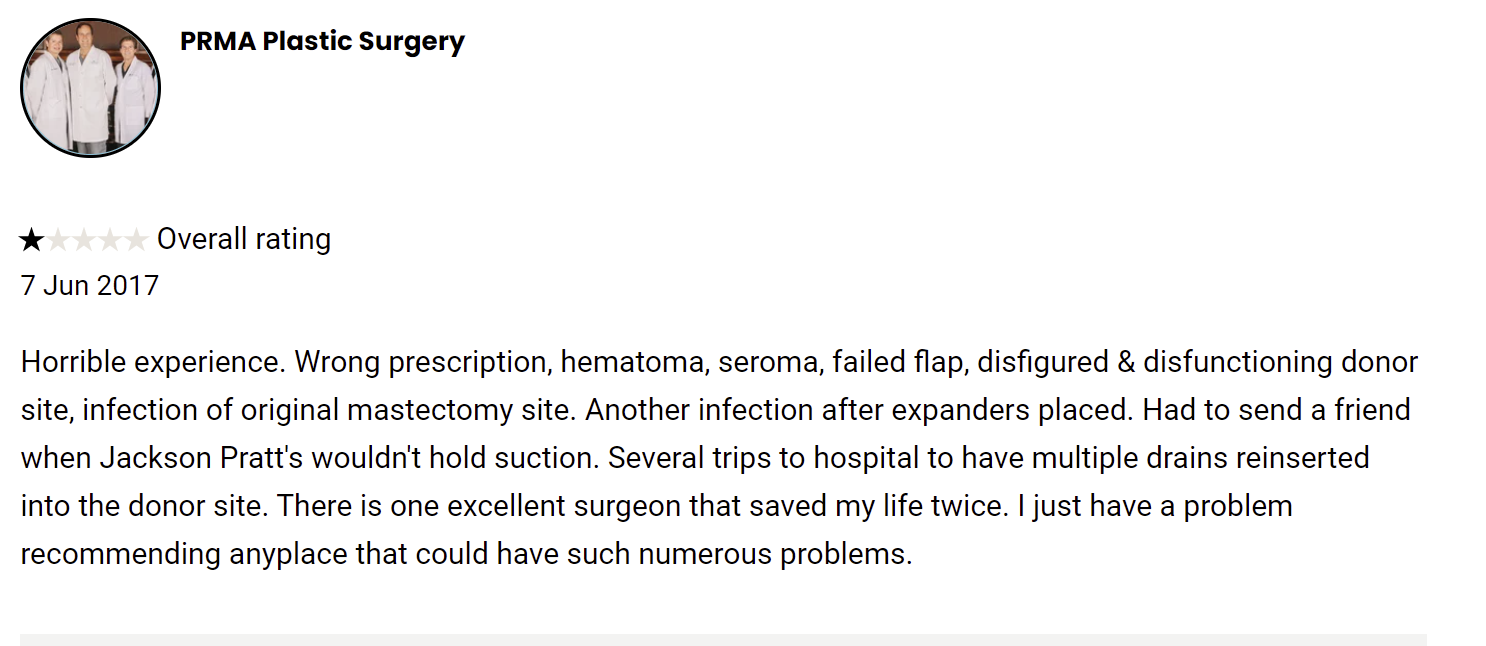Click the word anyplace in last line
This screenshot has width=1486, height=646.
pyautogui.click(x=289, y=554)
